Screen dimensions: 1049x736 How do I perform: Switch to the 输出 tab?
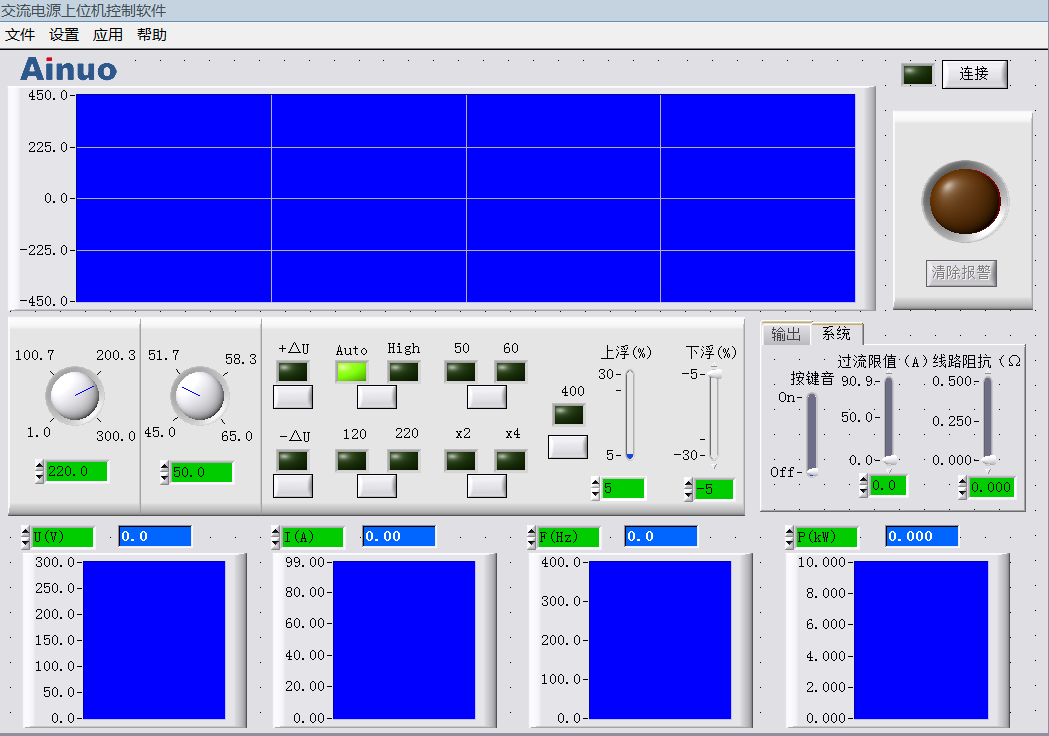pyautogui.click(x=785, y=334)
